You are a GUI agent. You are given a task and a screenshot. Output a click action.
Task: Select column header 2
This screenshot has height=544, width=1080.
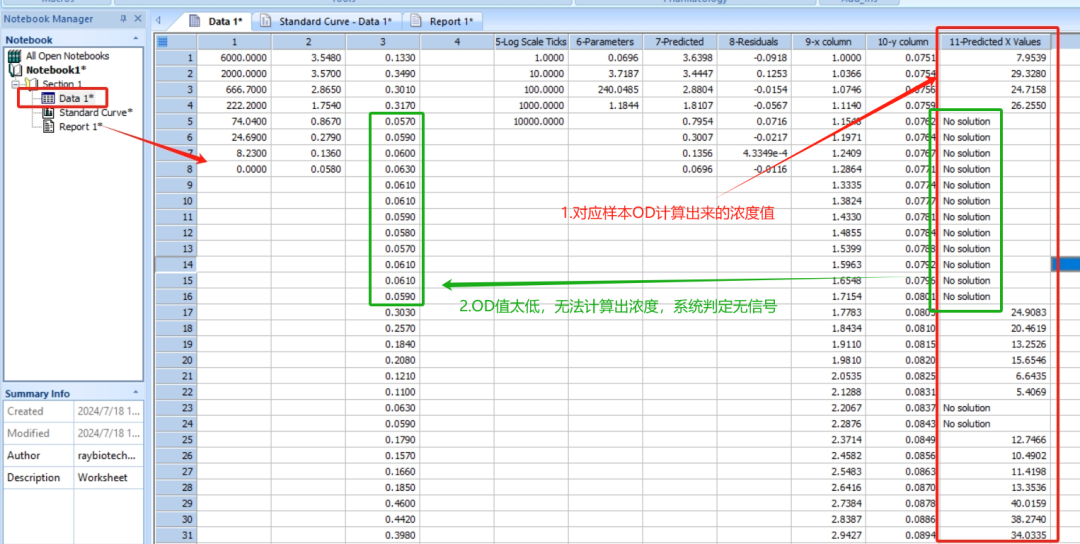tap(309, 42)
